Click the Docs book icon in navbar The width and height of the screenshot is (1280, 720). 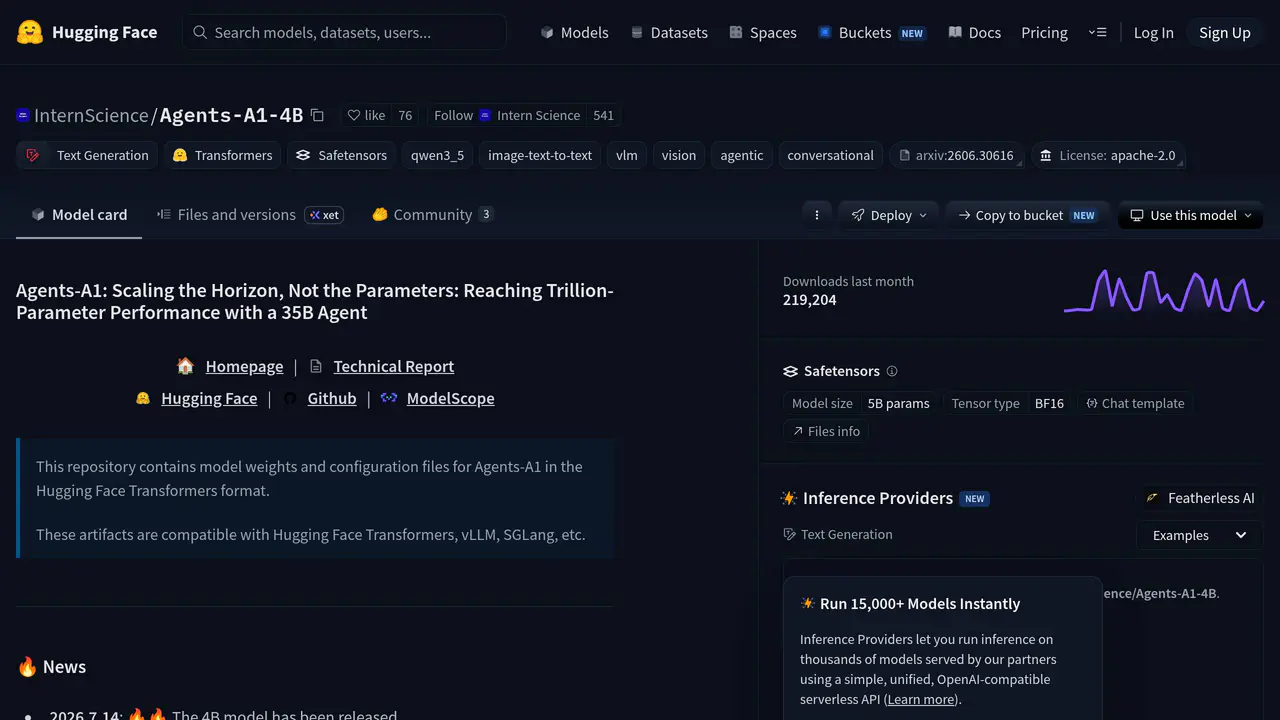click(x=955, y=32)
